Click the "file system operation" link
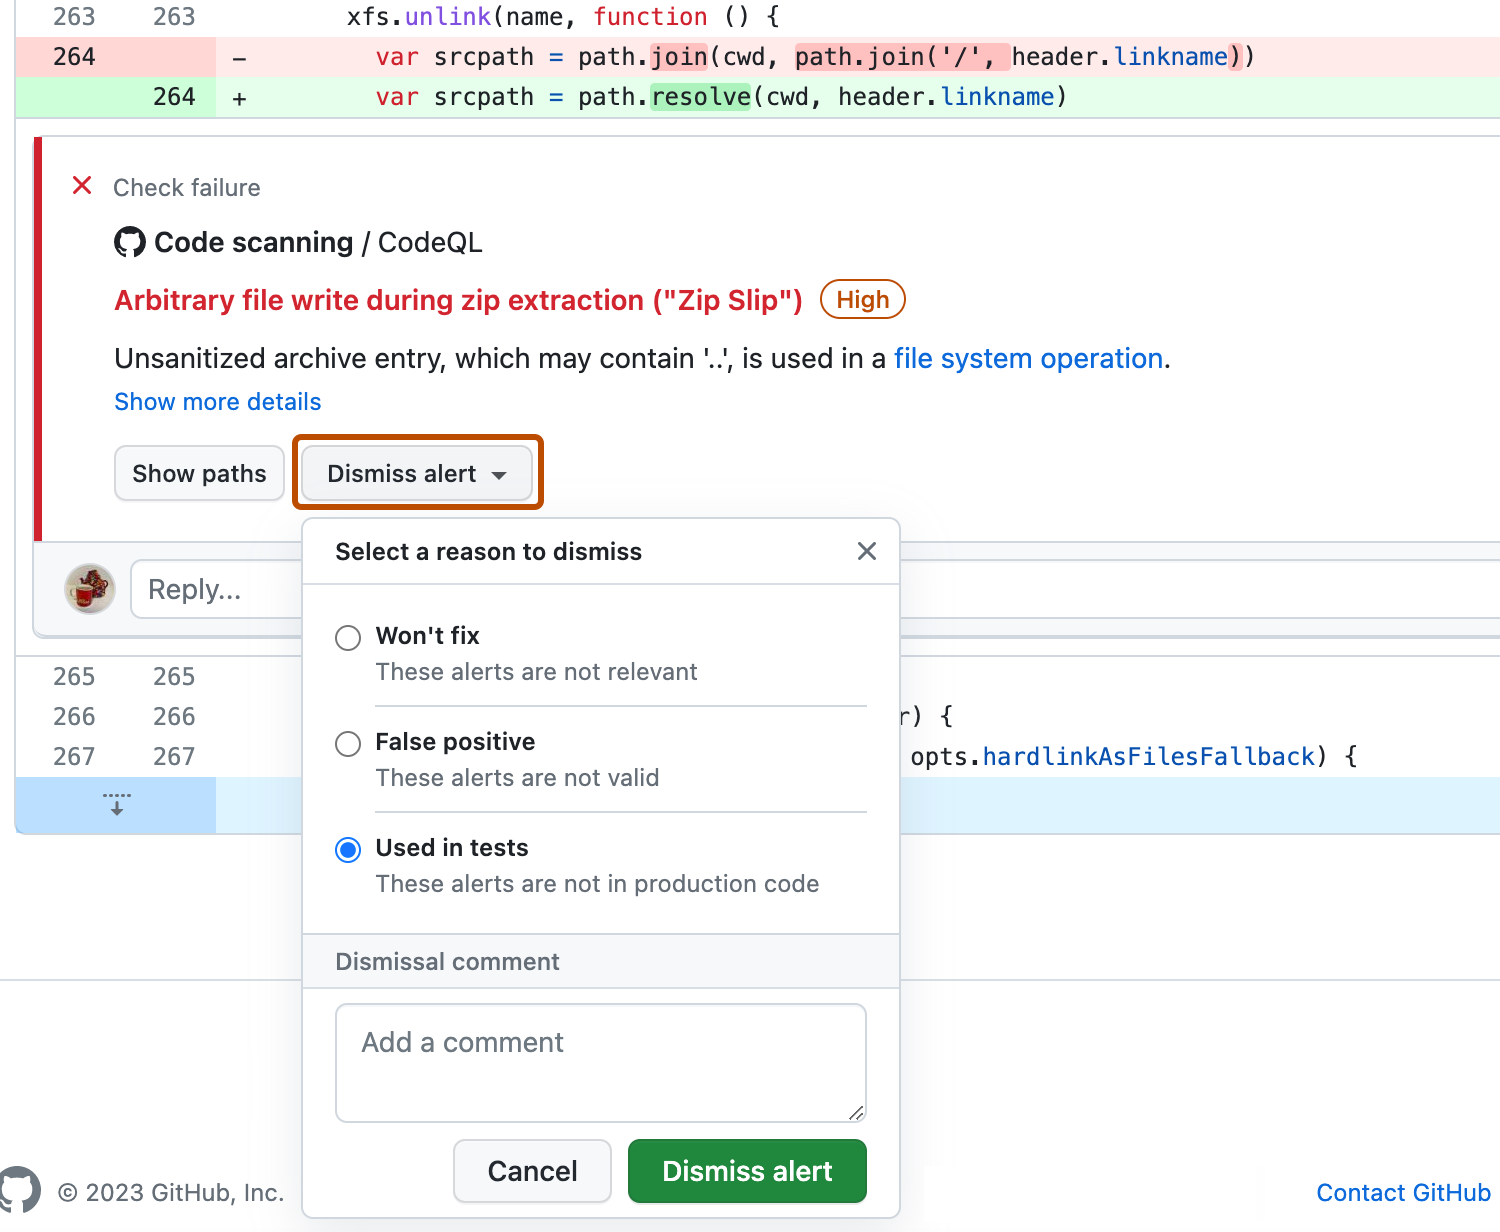This screenshot has height=1232, width=1500. coord(1028,358)
